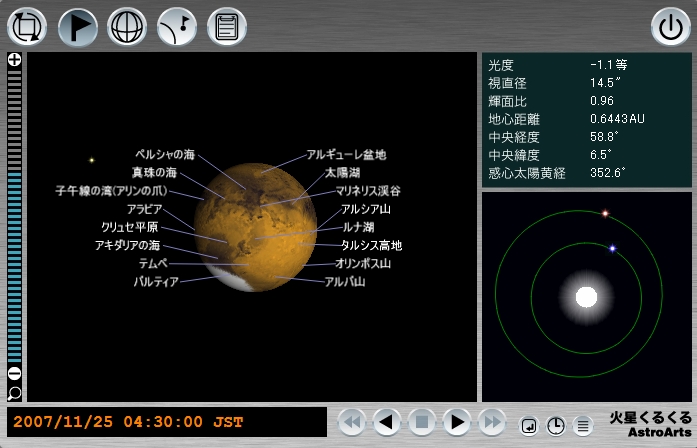This screenshot has height=448, width=697.
Task: Click the date time display 2007/11/25
Action: (x=128, y=422)
